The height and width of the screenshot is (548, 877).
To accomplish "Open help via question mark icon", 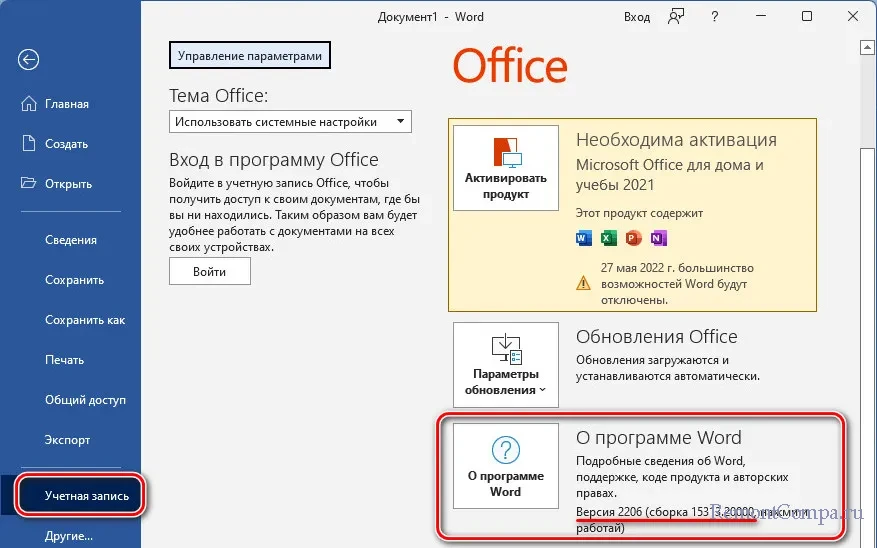I will (714, 16).
